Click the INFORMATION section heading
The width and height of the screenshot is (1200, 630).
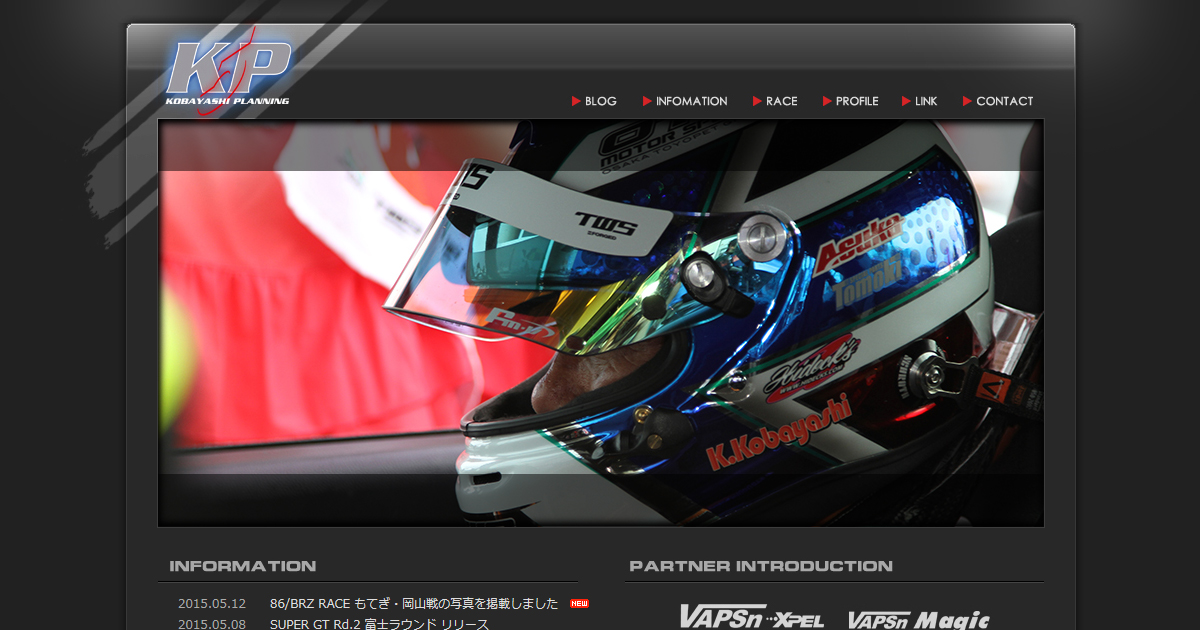[243, 566]
